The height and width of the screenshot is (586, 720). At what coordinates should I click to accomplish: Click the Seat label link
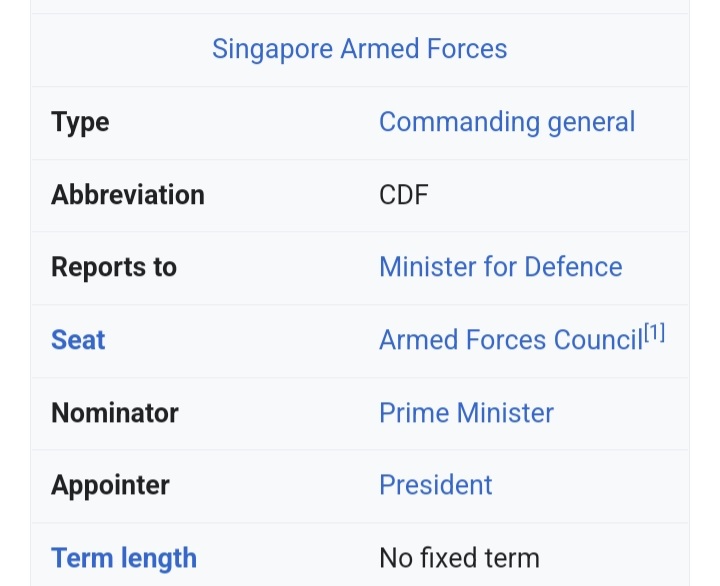(x=78, y=340)
